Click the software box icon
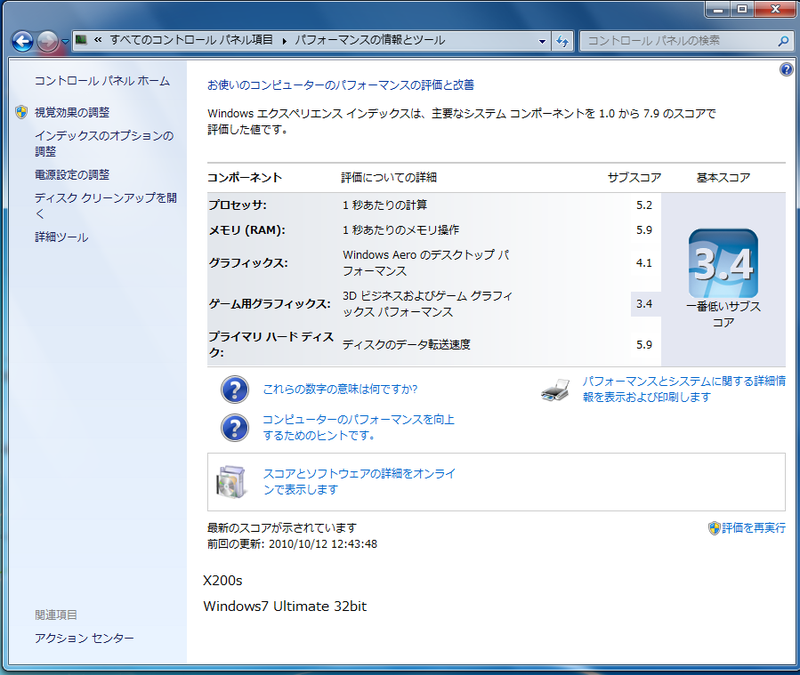 coord(232,482)
